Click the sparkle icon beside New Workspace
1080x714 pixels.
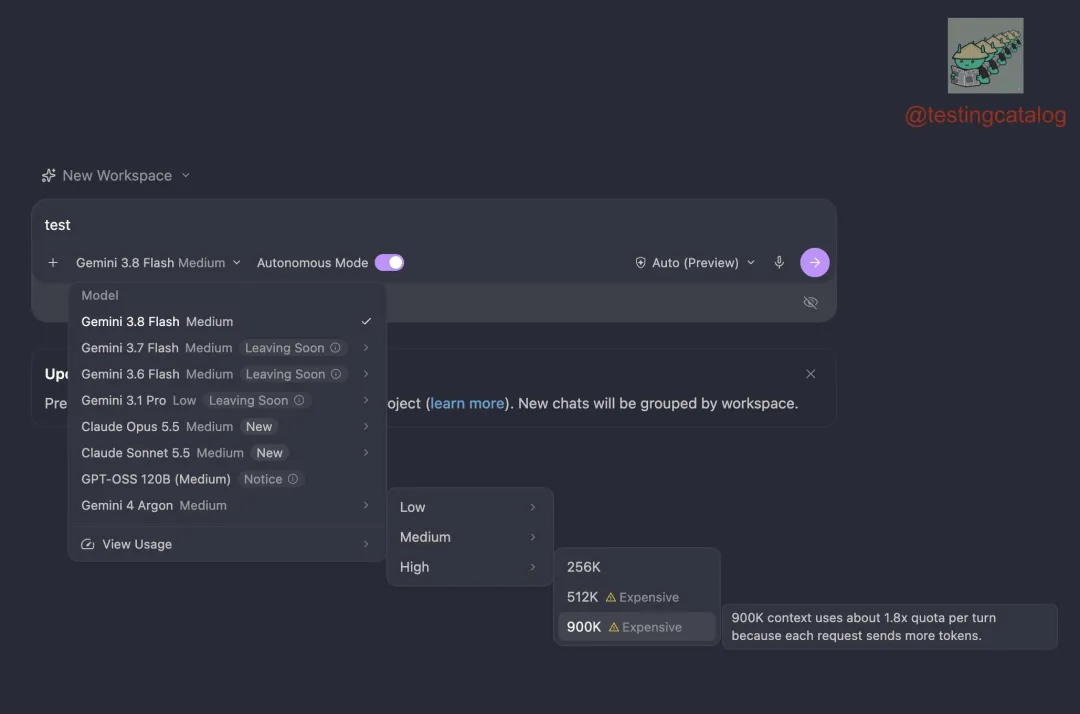click(48, 176)
